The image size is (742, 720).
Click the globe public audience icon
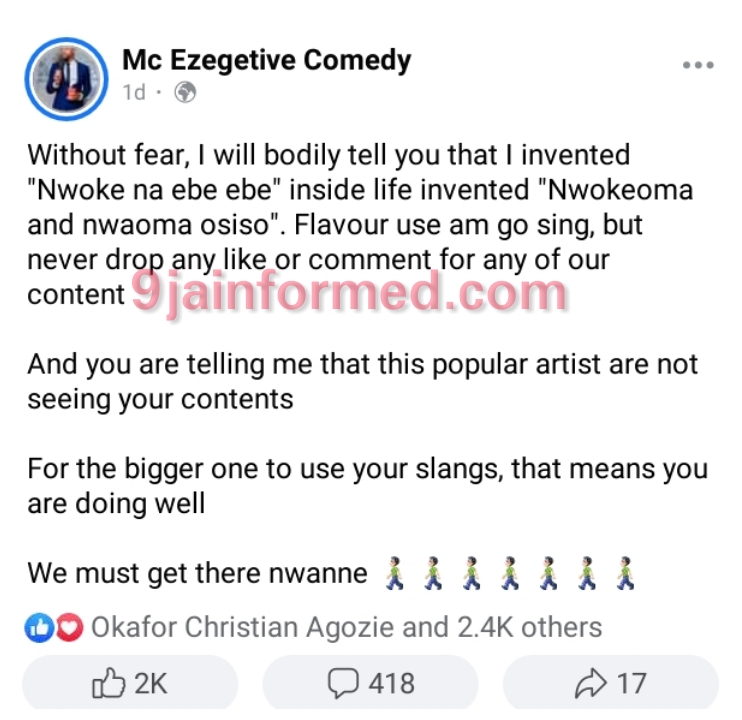pos(185,93)
